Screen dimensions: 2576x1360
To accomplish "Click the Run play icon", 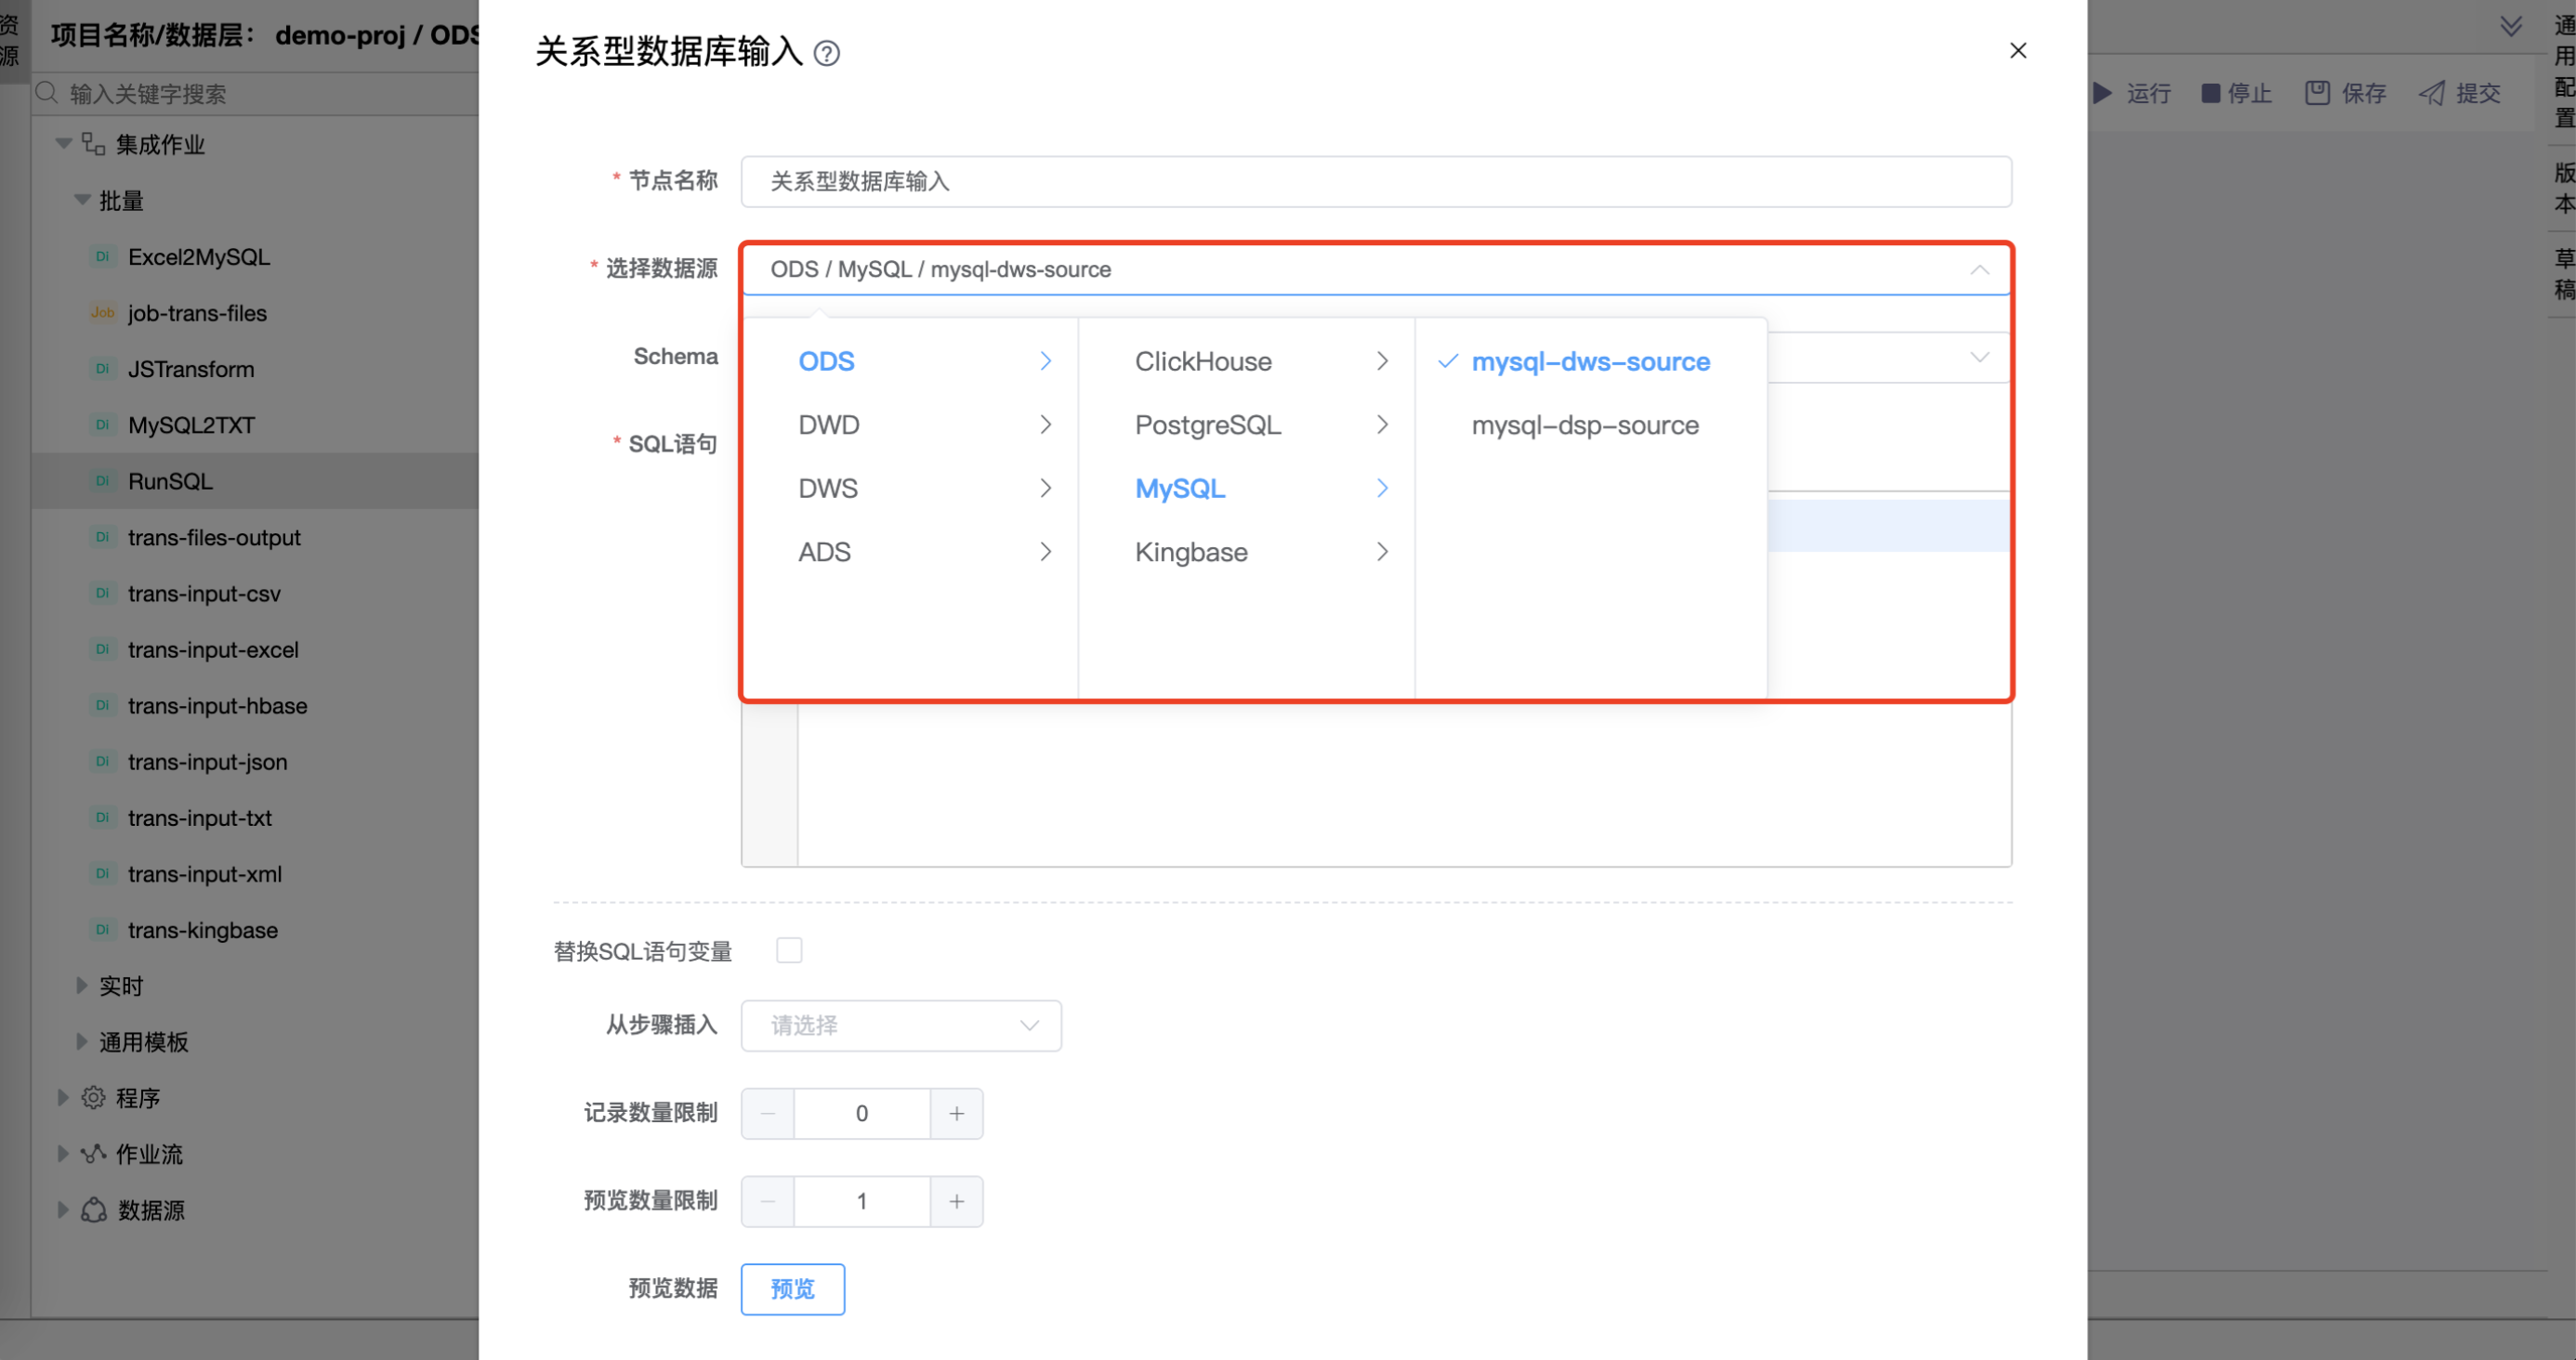I will [x=2102, y=93].
